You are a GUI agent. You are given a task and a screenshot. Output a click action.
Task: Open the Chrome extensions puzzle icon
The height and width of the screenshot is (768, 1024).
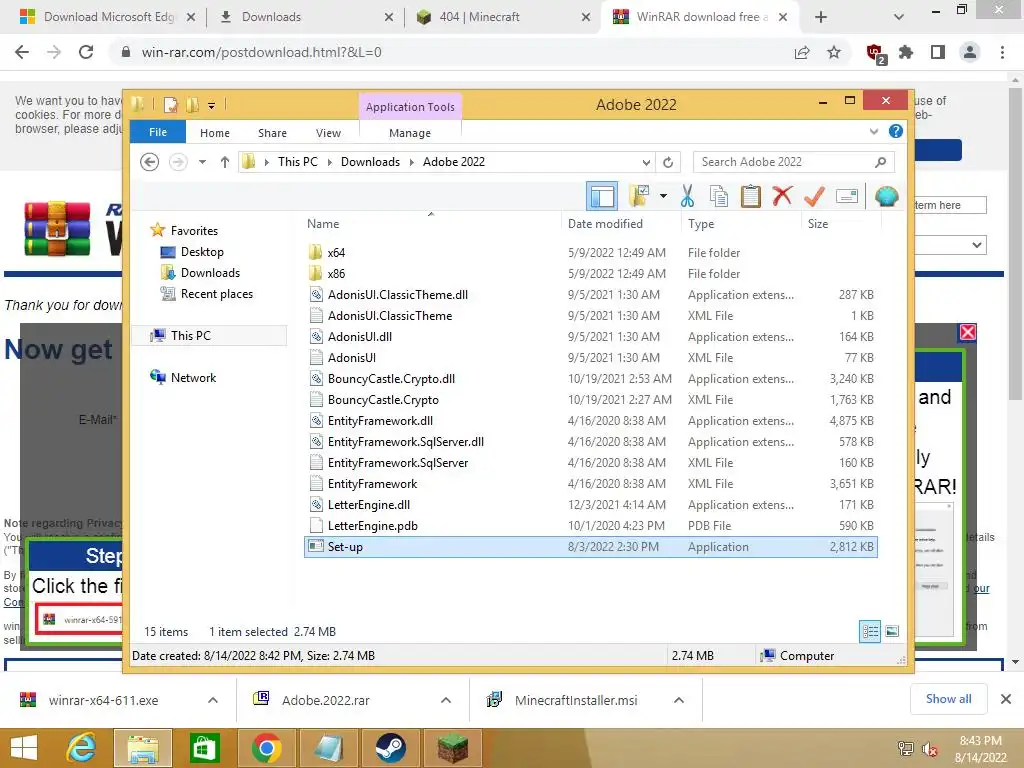[x=906, y=52]
